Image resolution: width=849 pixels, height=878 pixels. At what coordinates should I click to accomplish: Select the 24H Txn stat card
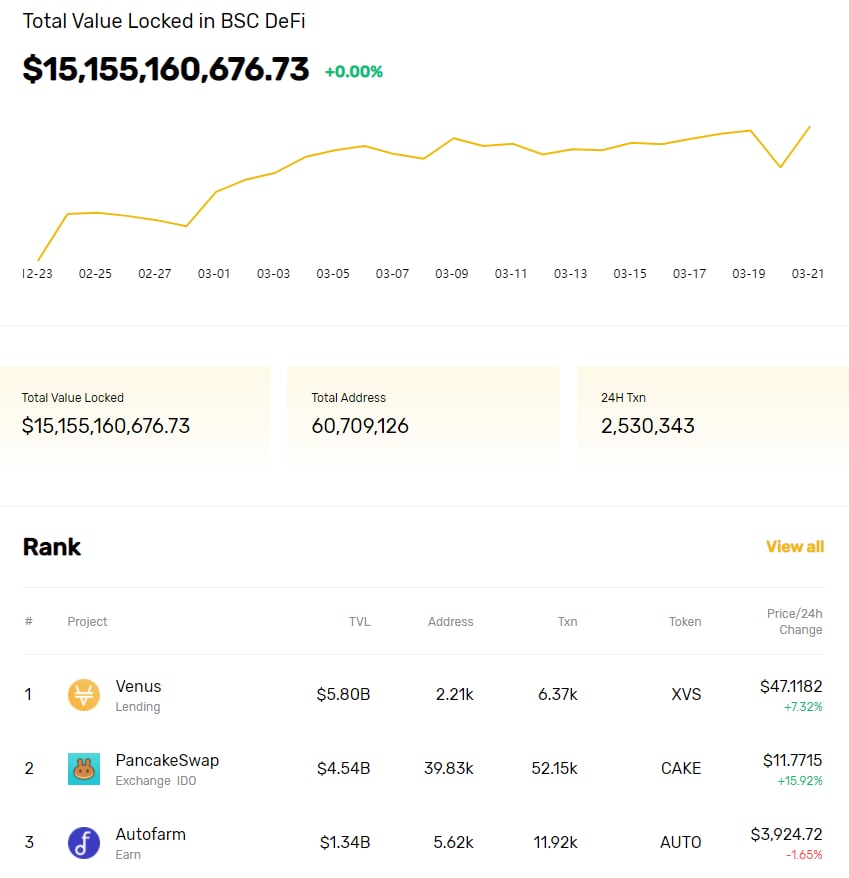point(712,414)
